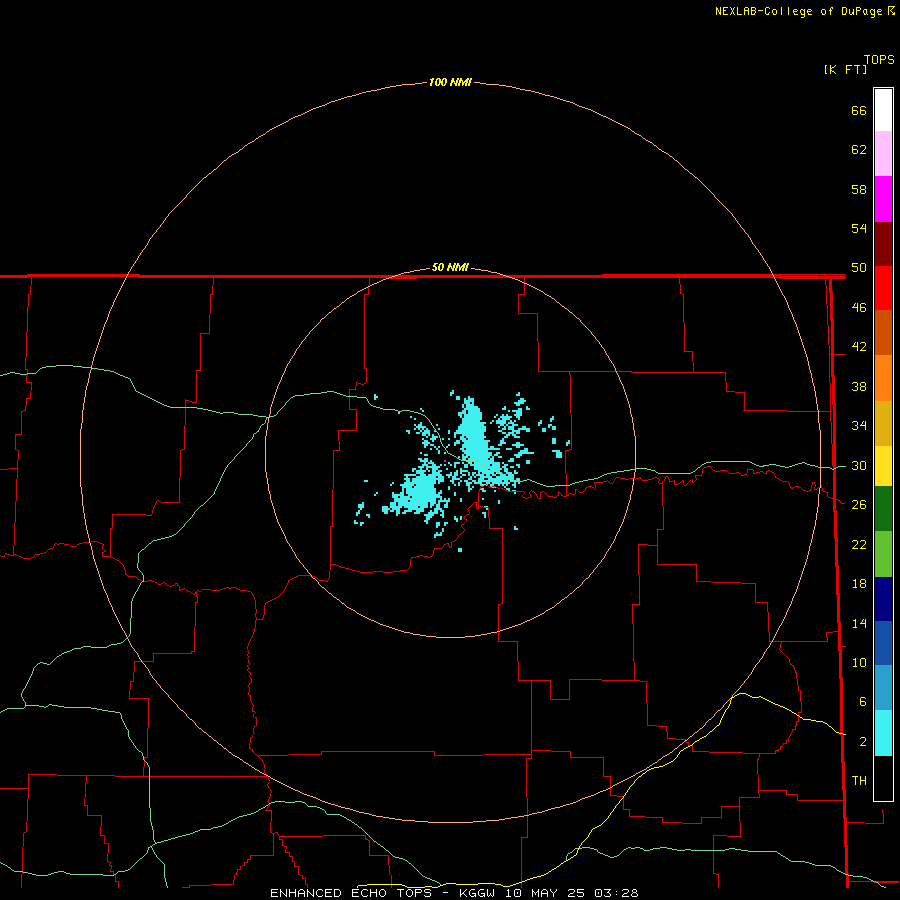Click the 'TOPS' legend title

point(879,60)
